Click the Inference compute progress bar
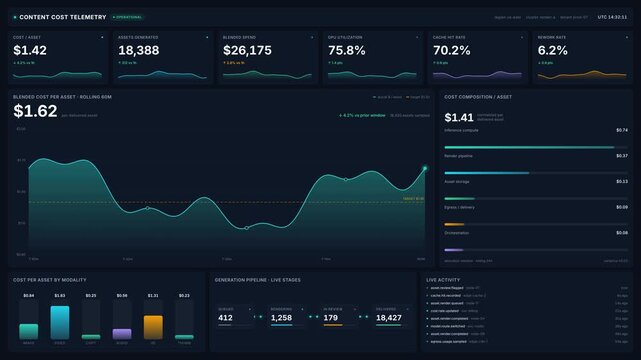This screenshot has width=641, height=360. click(536, 147)
